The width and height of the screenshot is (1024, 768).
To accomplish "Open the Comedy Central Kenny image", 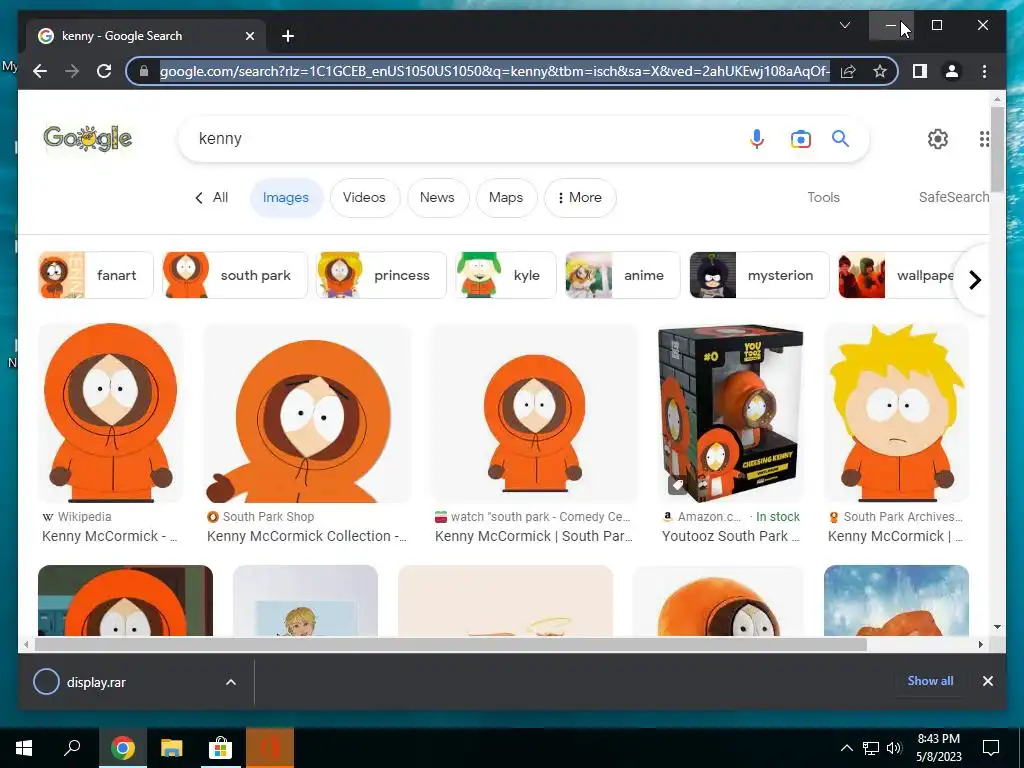I will pyautogui.click(x=534, y=413).
